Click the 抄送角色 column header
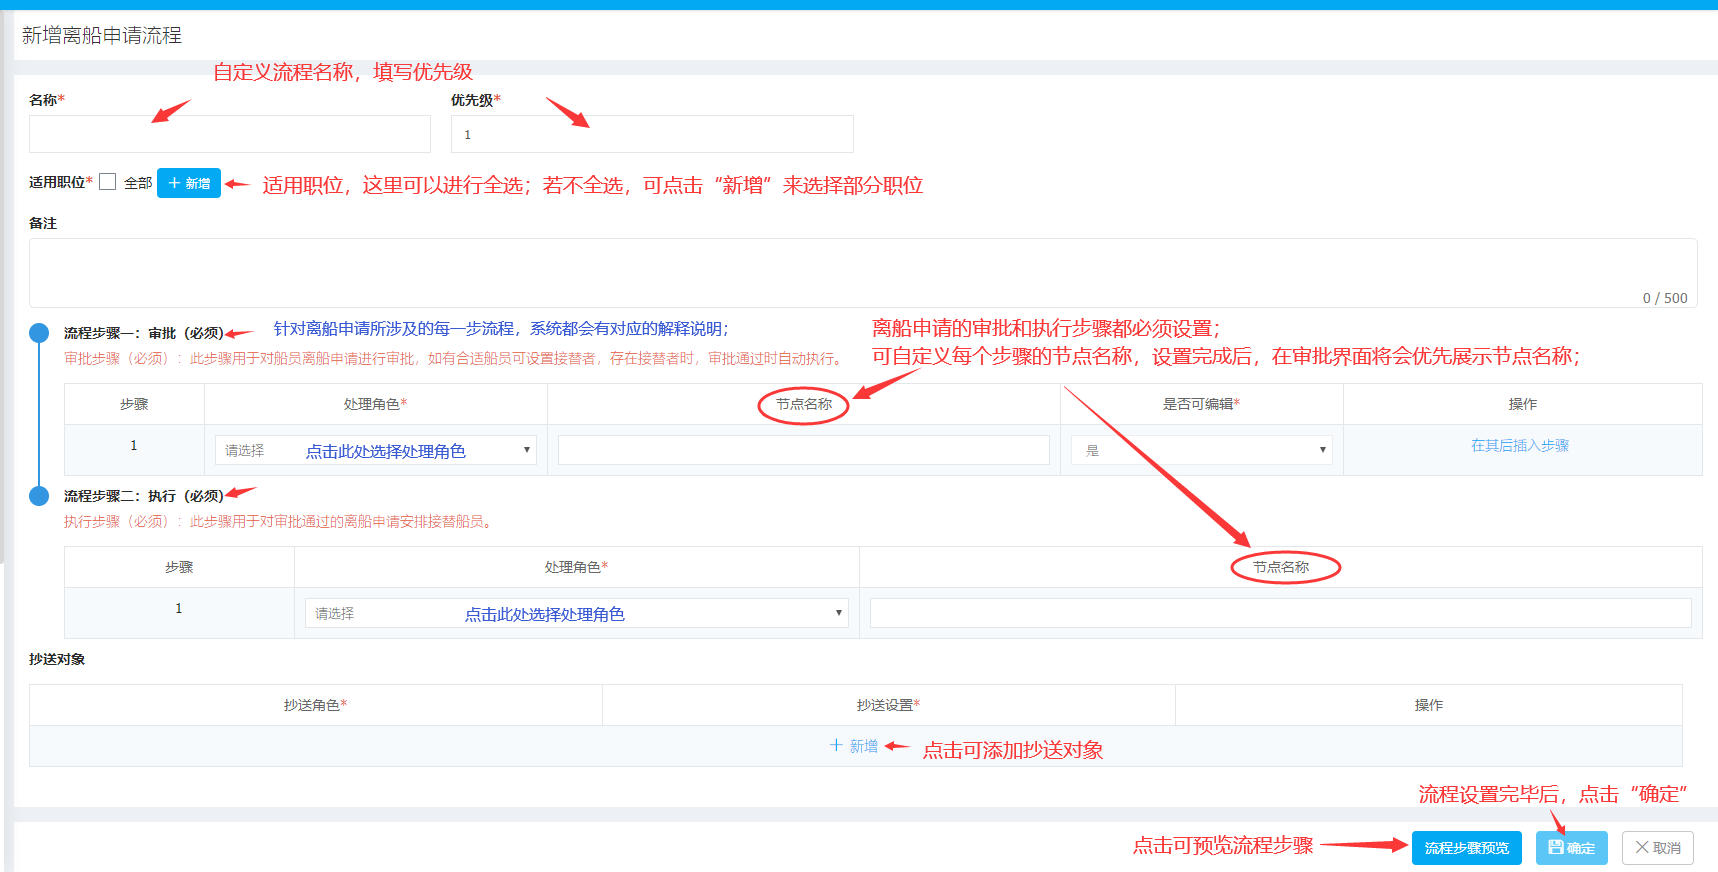This screenshot has height=872, width=1718. [x=316, y=705]
